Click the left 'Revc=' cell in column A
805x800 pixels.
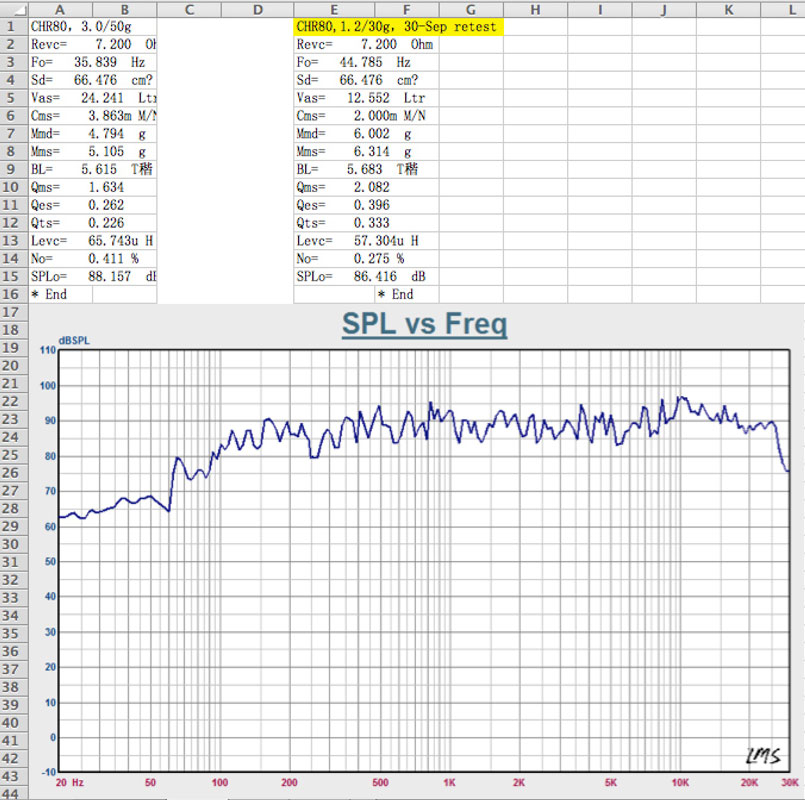(49, 45)
